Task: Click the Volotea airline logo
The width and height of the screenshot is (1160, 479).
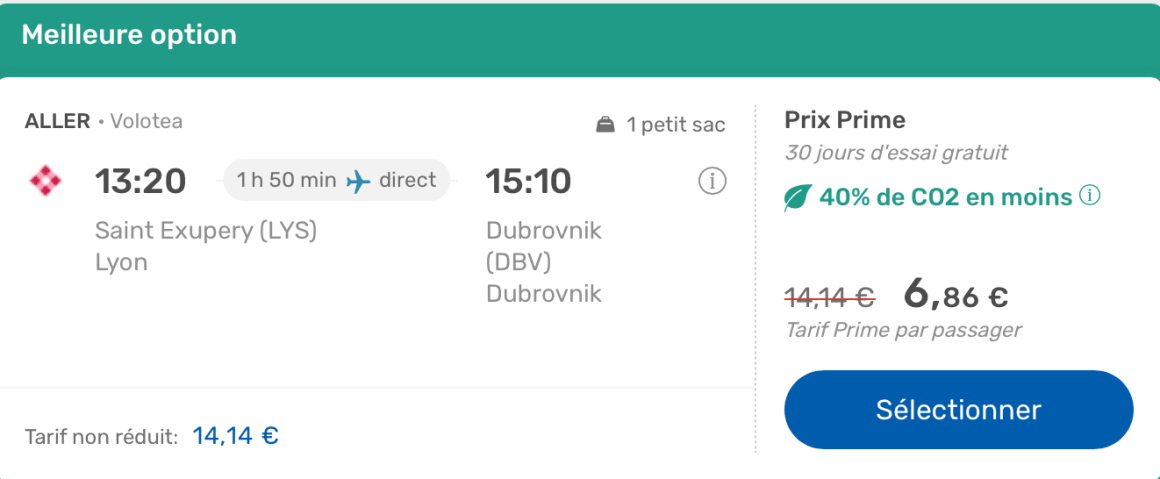Action: (46, 181)
